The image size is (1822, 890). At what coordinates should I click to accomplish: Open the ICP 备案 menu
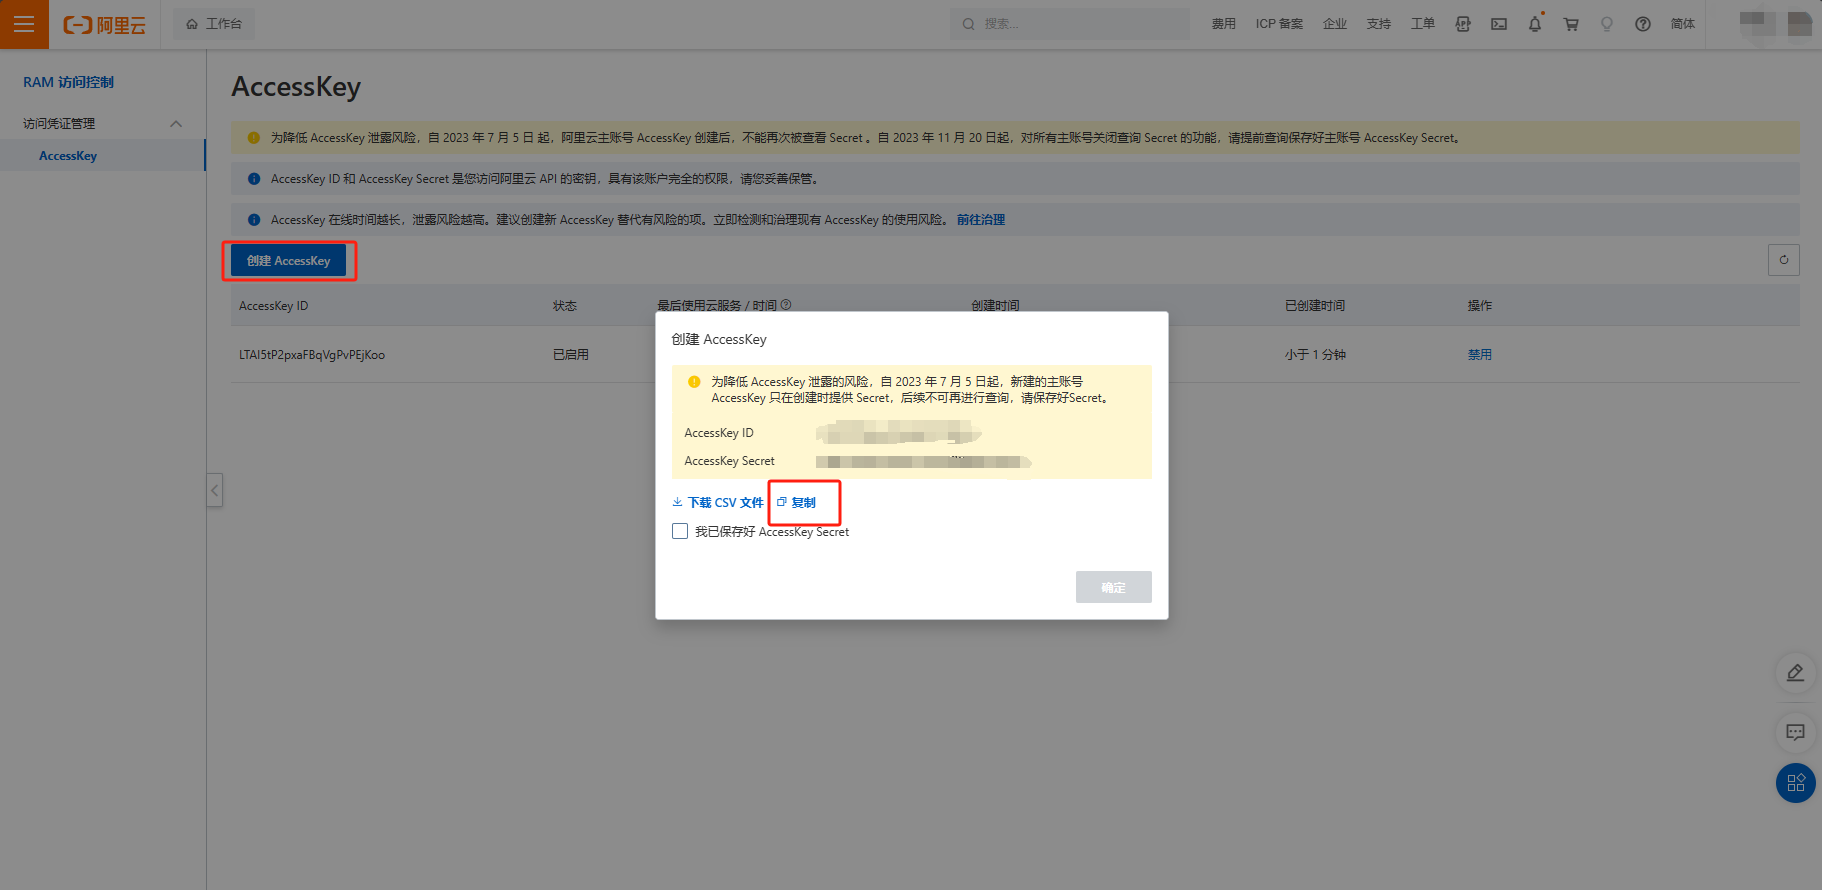click(x=1279, y=24)
